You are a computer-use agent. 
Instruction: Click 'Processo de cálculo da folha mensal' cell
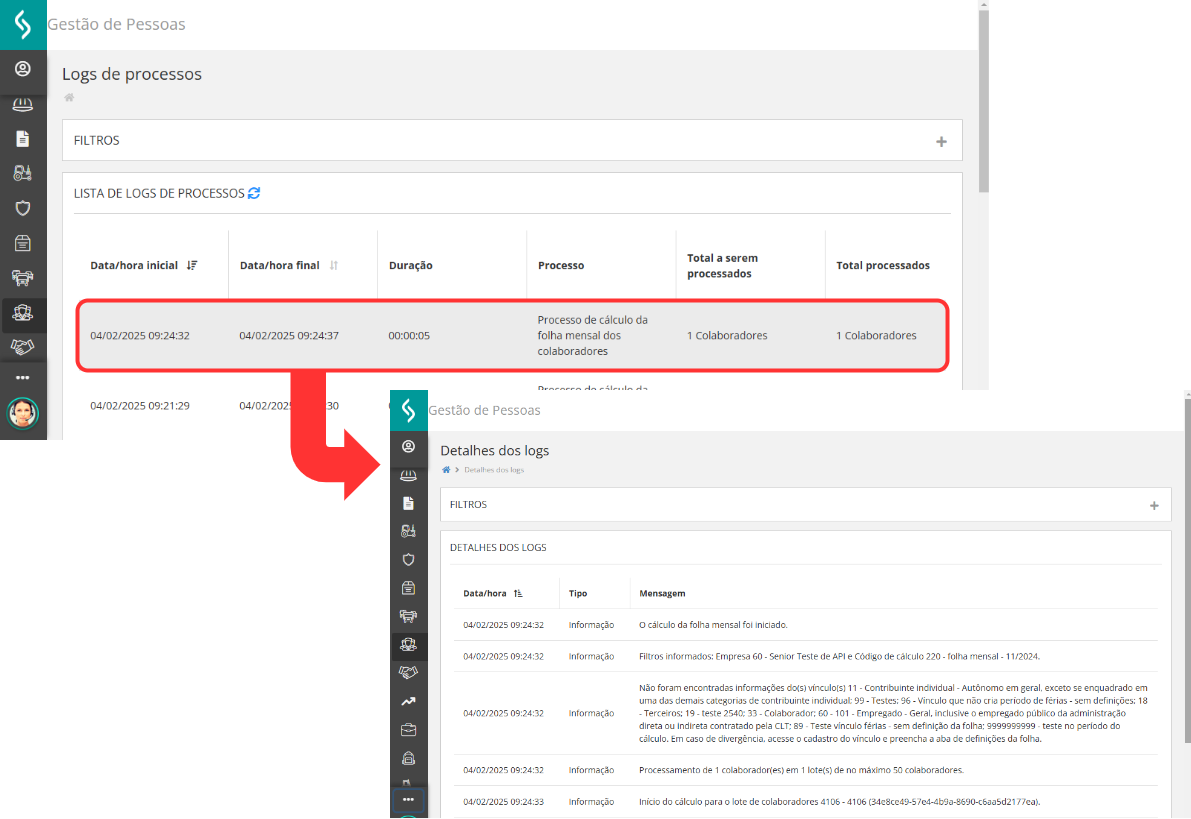(x=592, y=336)
